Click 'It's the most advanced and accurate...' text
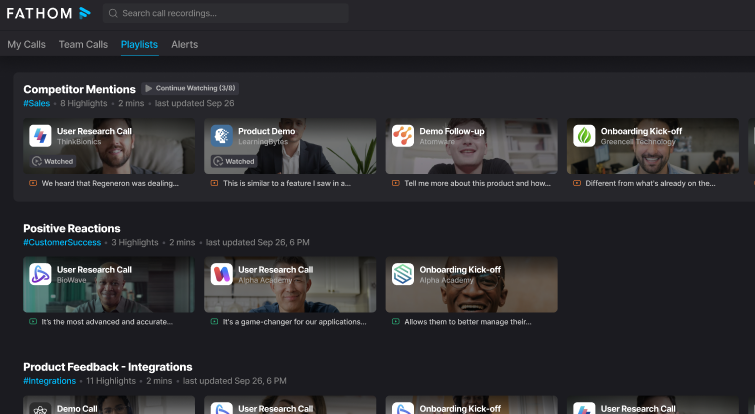This screenshot has height=414, width=755. [107, 322]
